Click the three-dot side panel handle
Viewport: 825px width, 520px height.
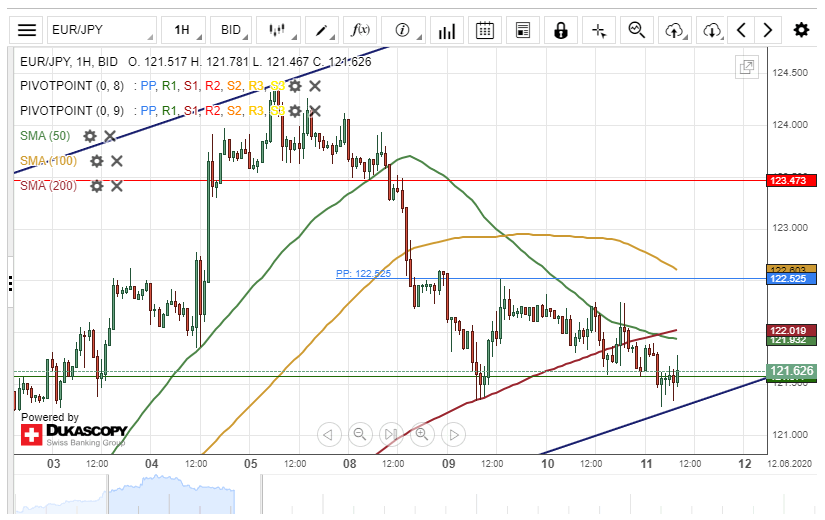[11, 283]
